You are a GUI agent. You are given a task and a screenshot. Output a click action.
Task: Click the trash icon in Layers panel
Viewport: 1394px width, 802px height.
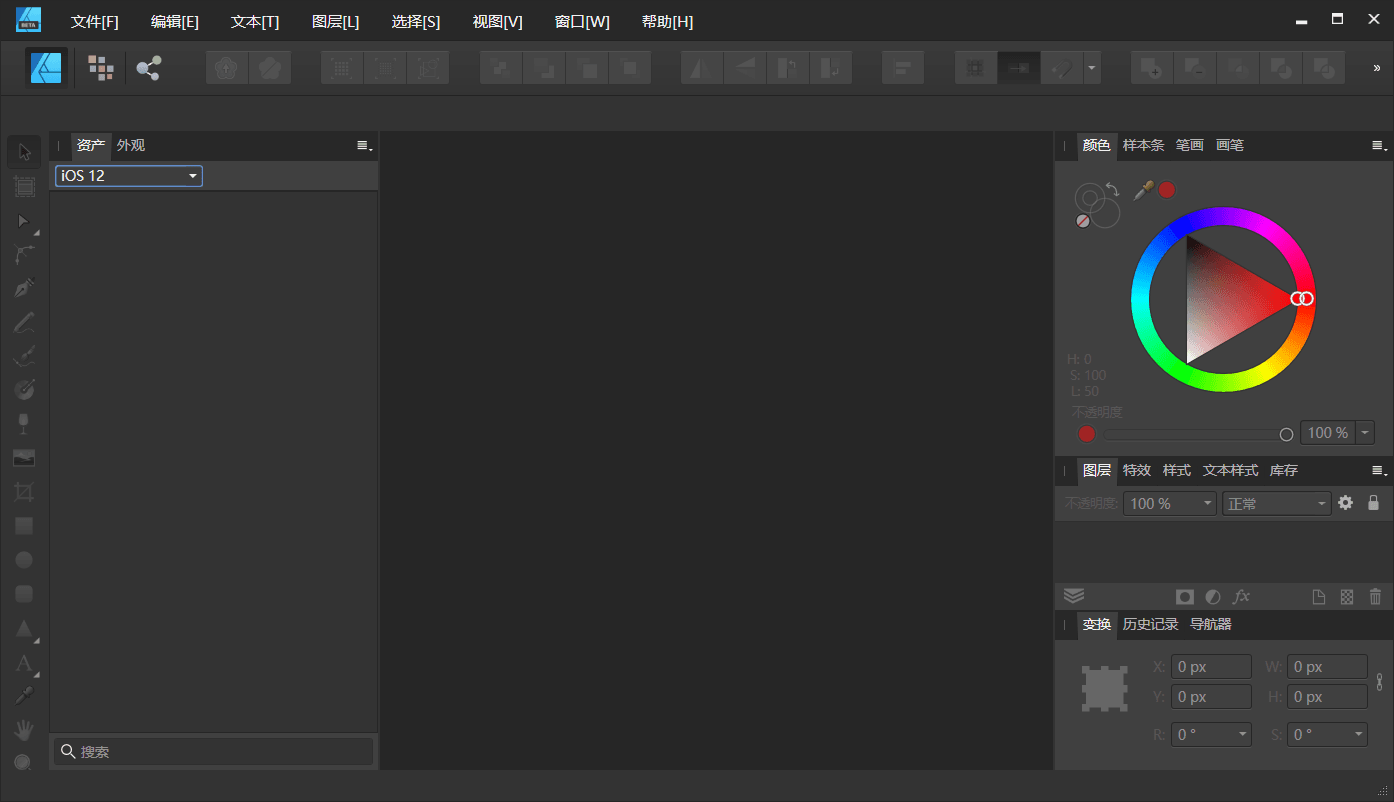[x=1375, y=597]
